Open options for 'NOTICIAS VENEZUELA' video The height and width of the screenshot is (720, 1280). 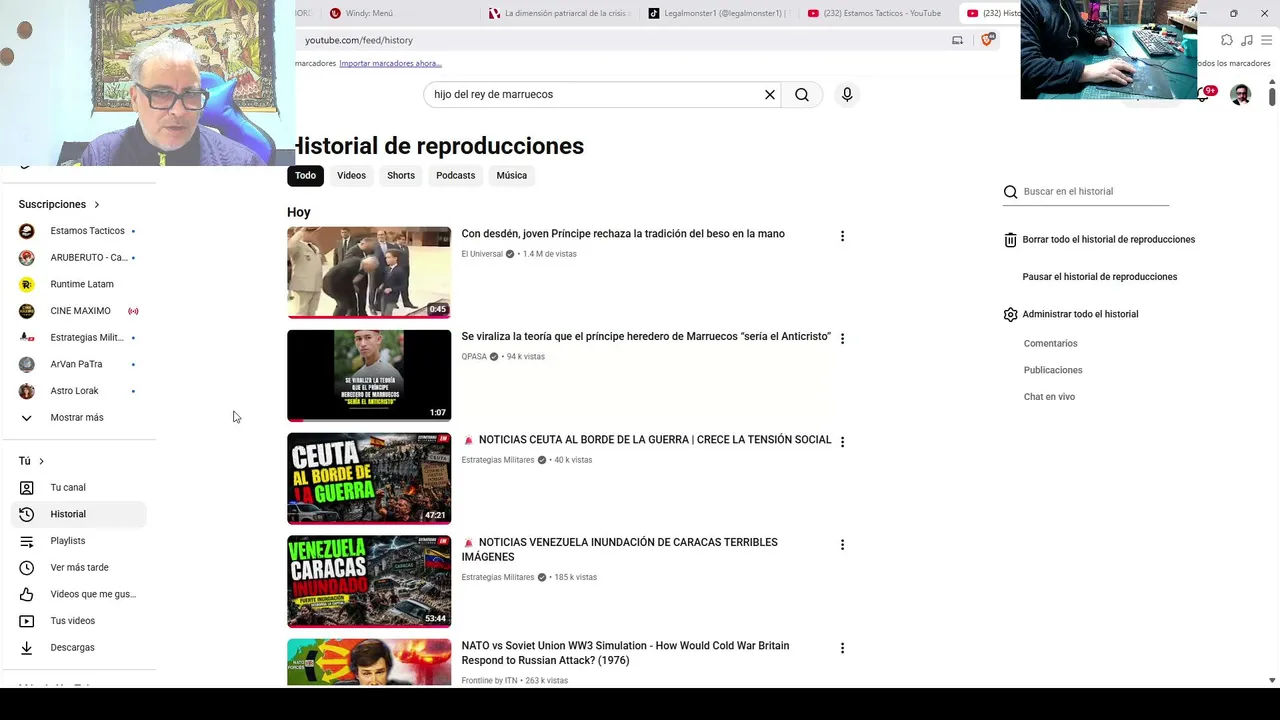tap(842, 545)
